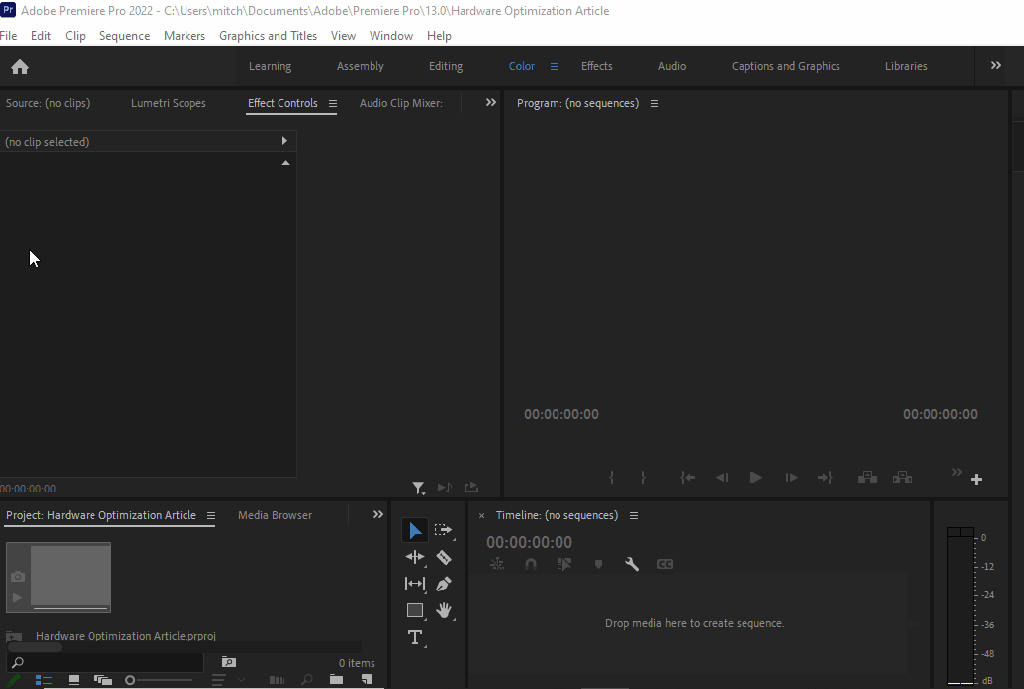Click the Home icon
This screenshot has height=689, width=1024.
point(20,67)
